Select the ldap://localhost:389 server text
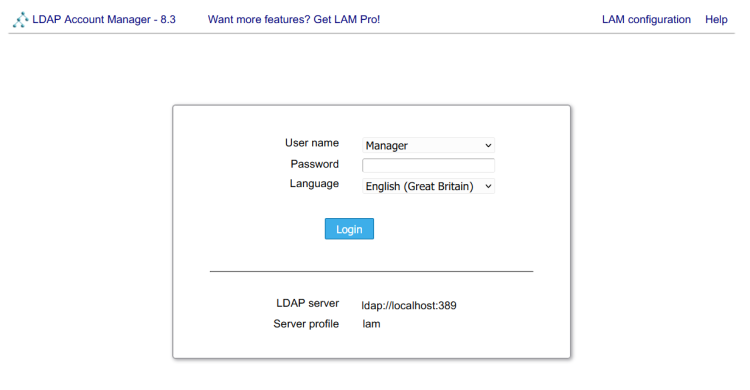This screenshot has height=390, width=750. pos(409,305)
